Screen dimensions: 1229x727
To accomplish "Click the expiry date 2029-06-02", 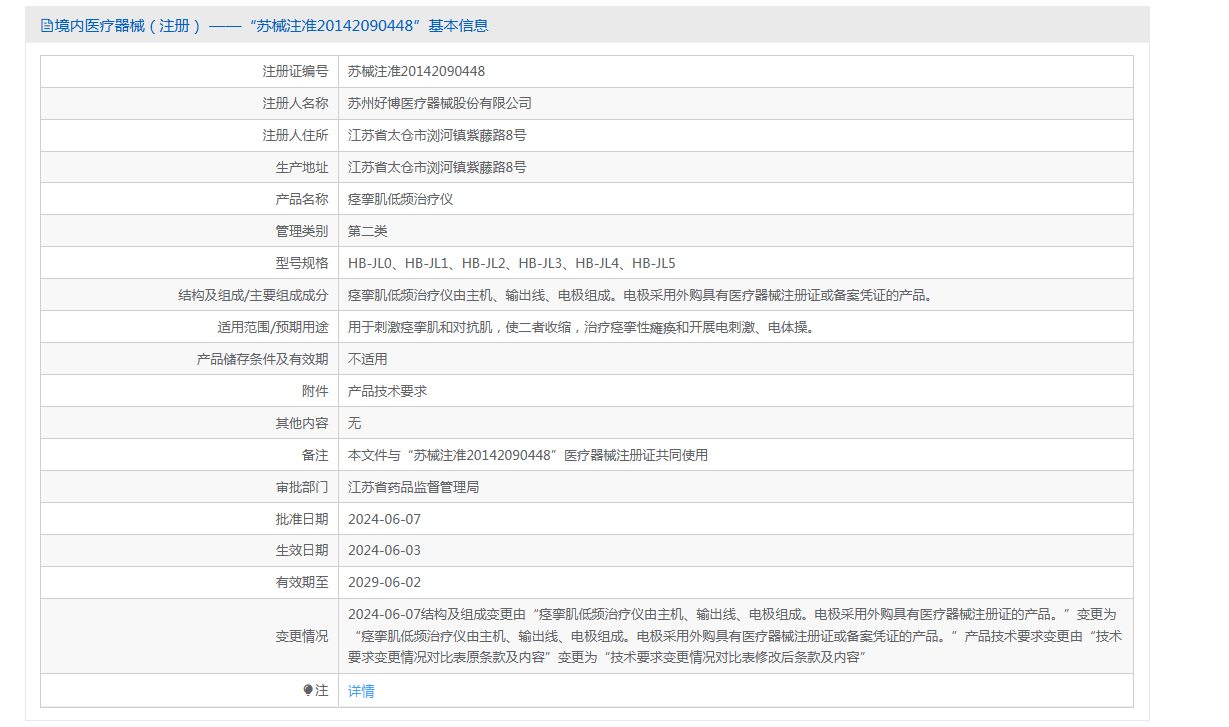I will [x=385, y=582].
